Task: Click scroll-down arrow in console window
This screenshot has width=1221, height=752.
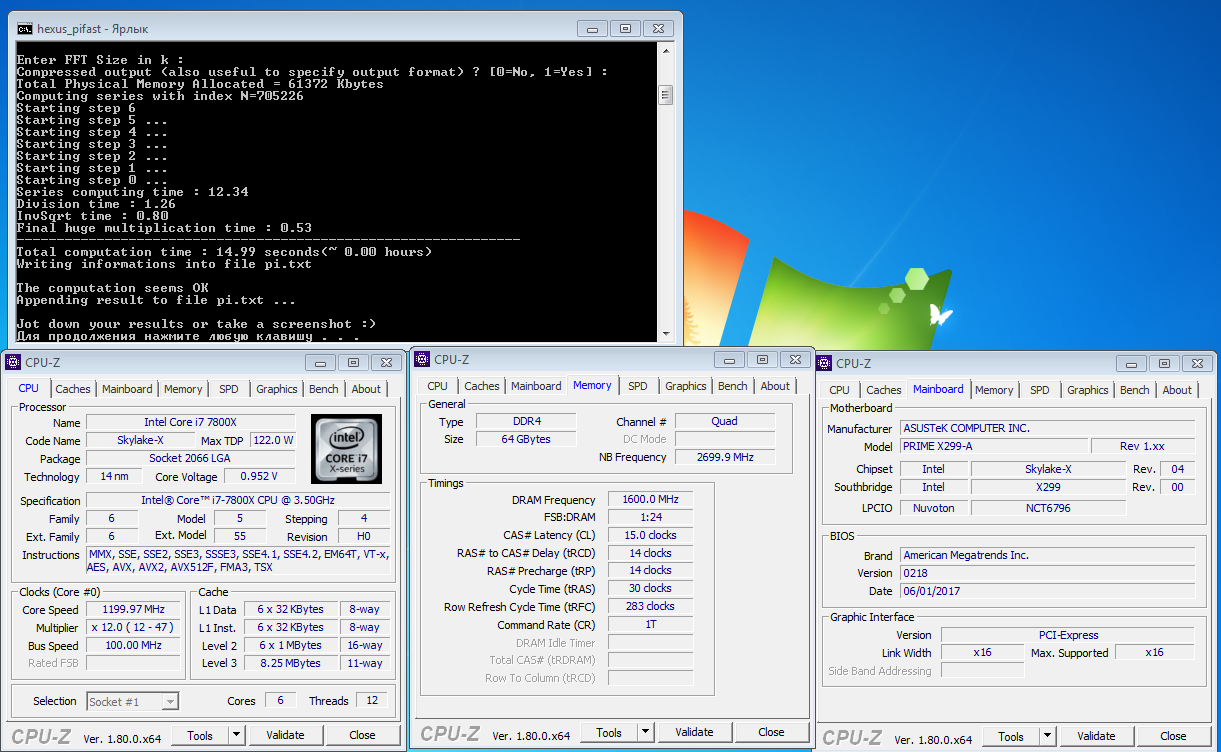Action: click(665, 333)
